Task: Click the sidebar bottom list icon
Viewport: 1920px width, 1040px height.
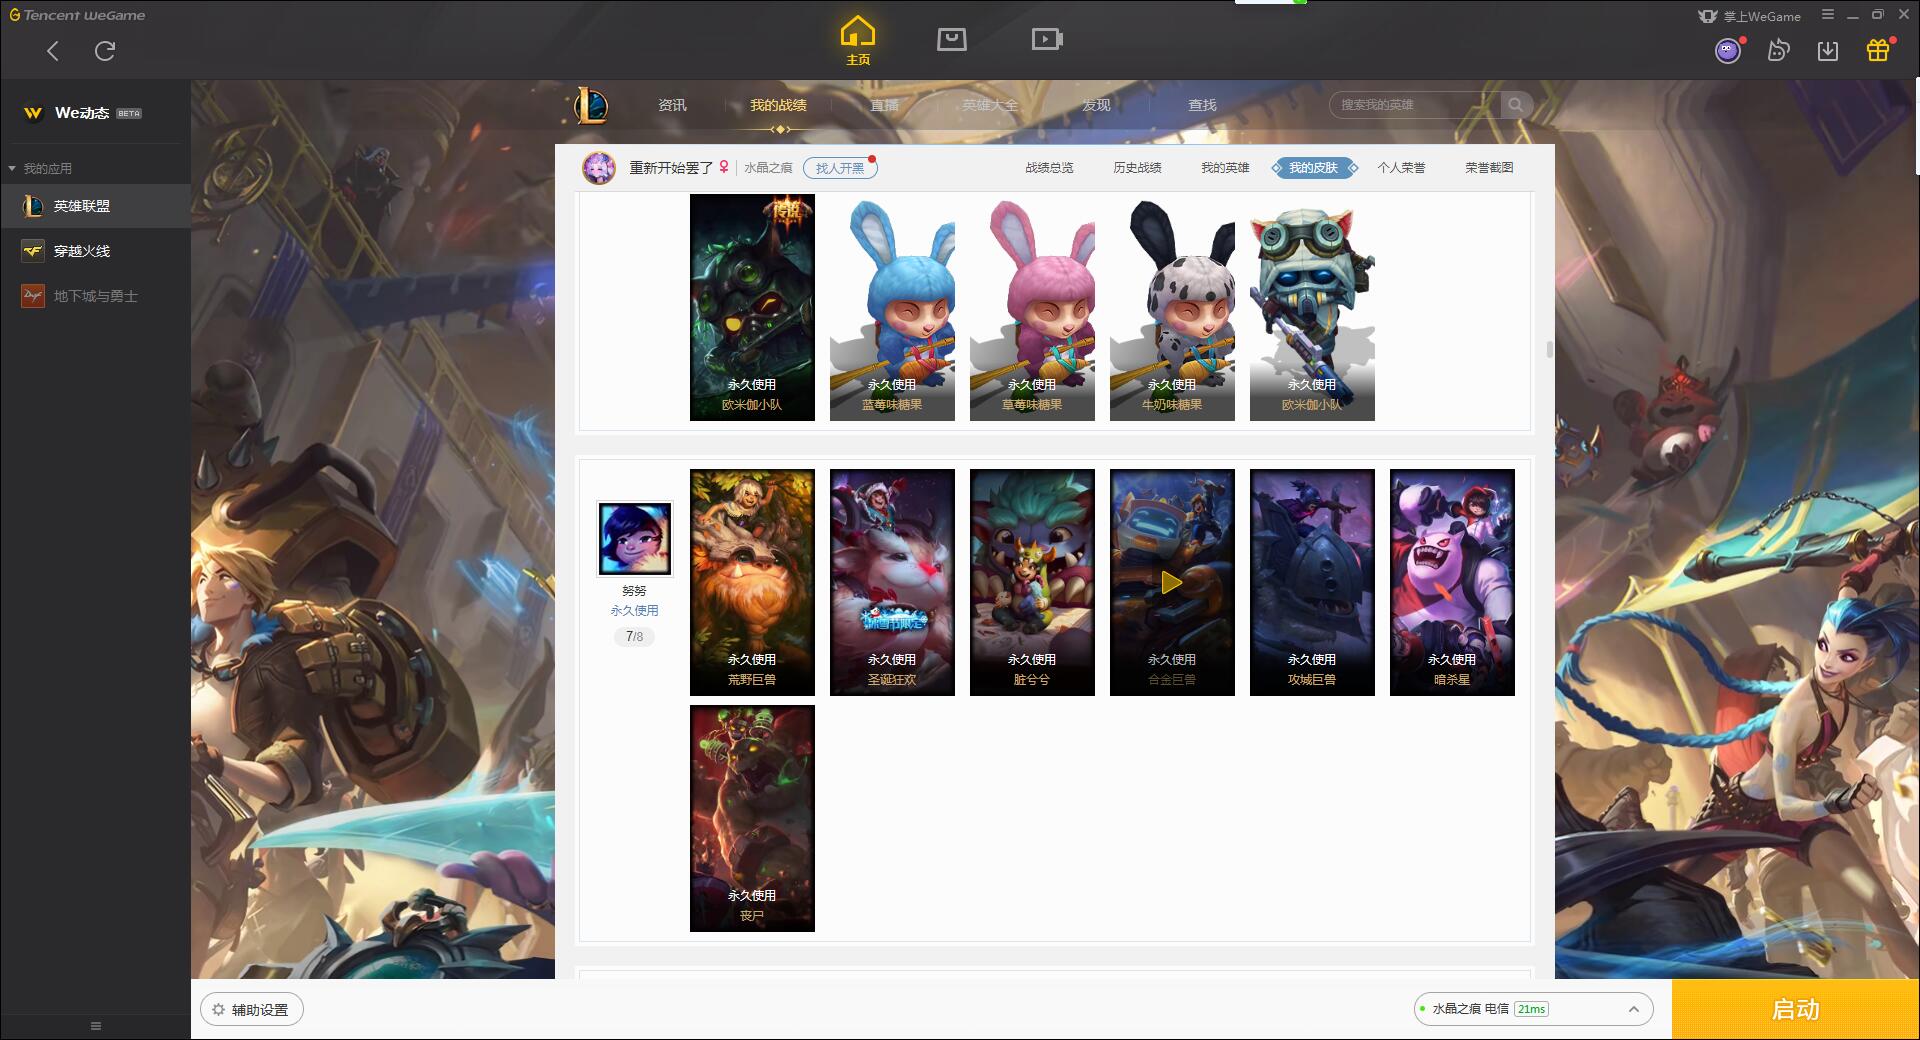Action: 96,1026
